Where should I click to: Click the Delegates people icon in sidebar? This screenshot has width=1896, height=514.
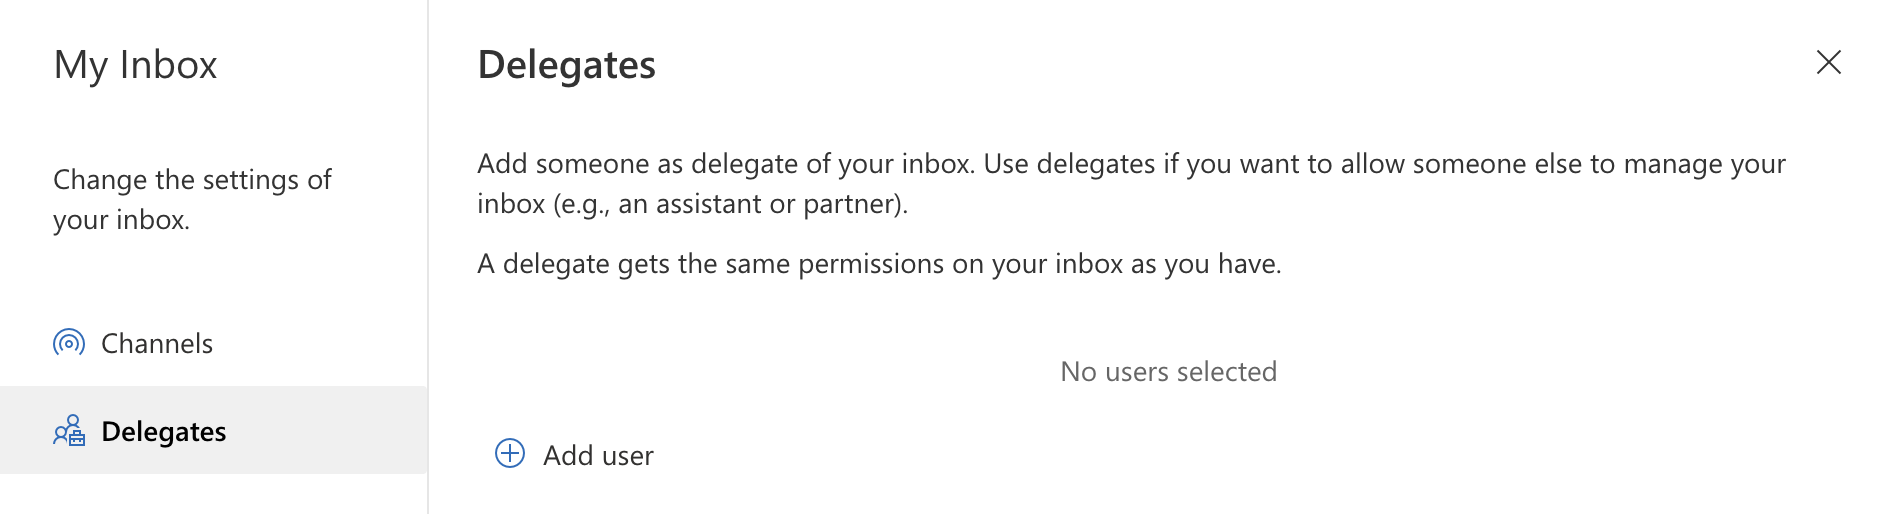click(x=69, y=431)
